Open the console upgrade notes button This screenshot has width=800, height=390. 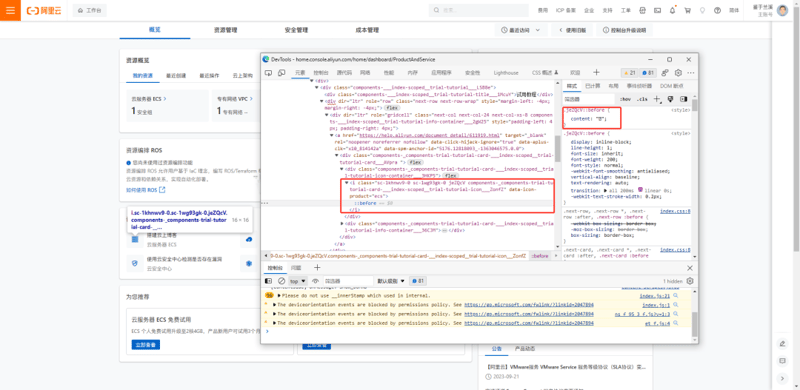[624, 30]
